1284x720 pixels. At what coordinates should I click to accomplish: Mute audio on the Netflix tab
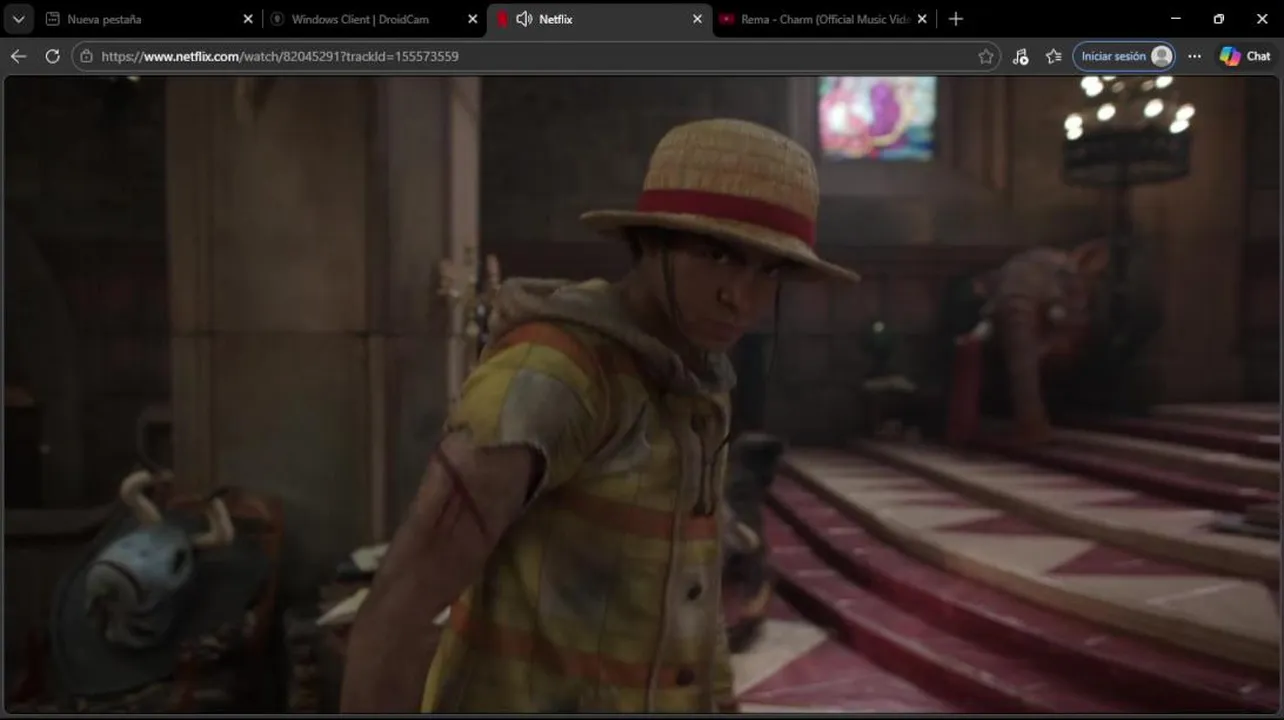coord(524,19)
